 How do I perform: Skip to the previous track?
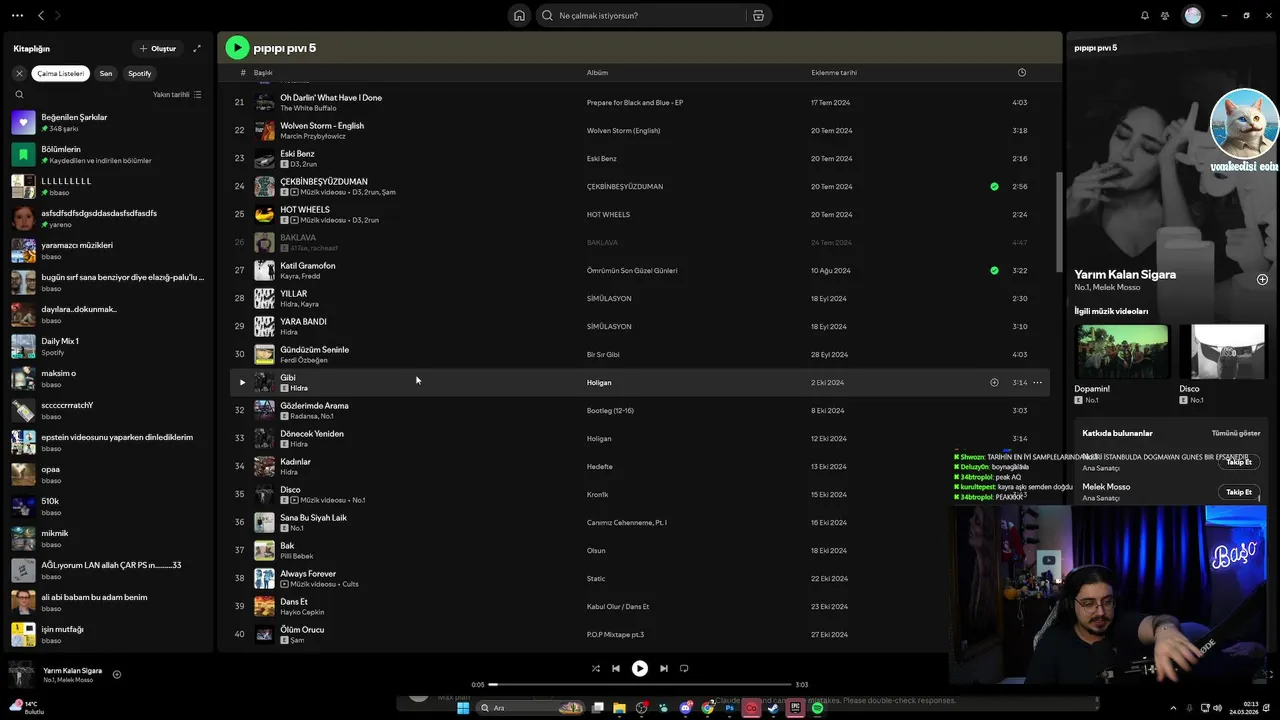click(616, 668)
